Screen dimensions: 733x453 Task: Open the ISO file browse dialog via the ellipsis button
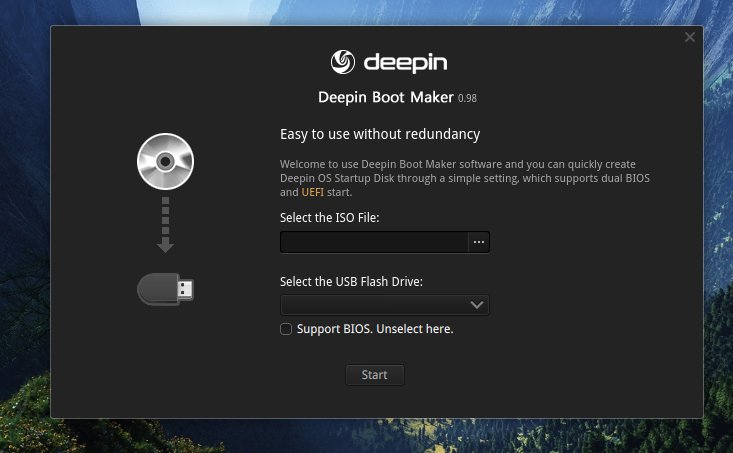(x=478, y=242)
